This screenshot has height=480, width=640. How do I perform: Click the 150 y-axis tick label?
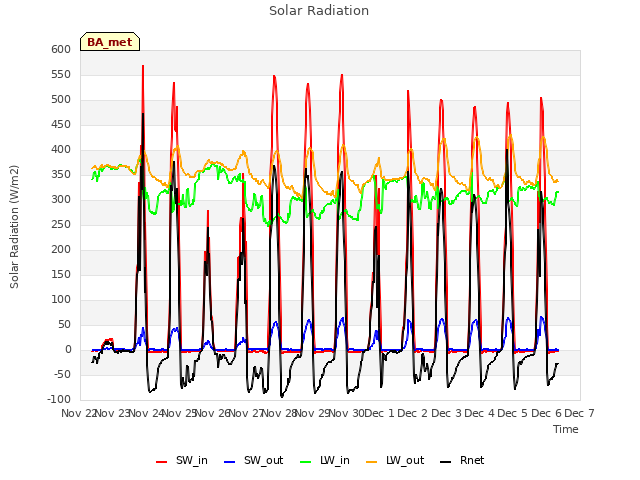pyautogui.click(x=61, y=274)
